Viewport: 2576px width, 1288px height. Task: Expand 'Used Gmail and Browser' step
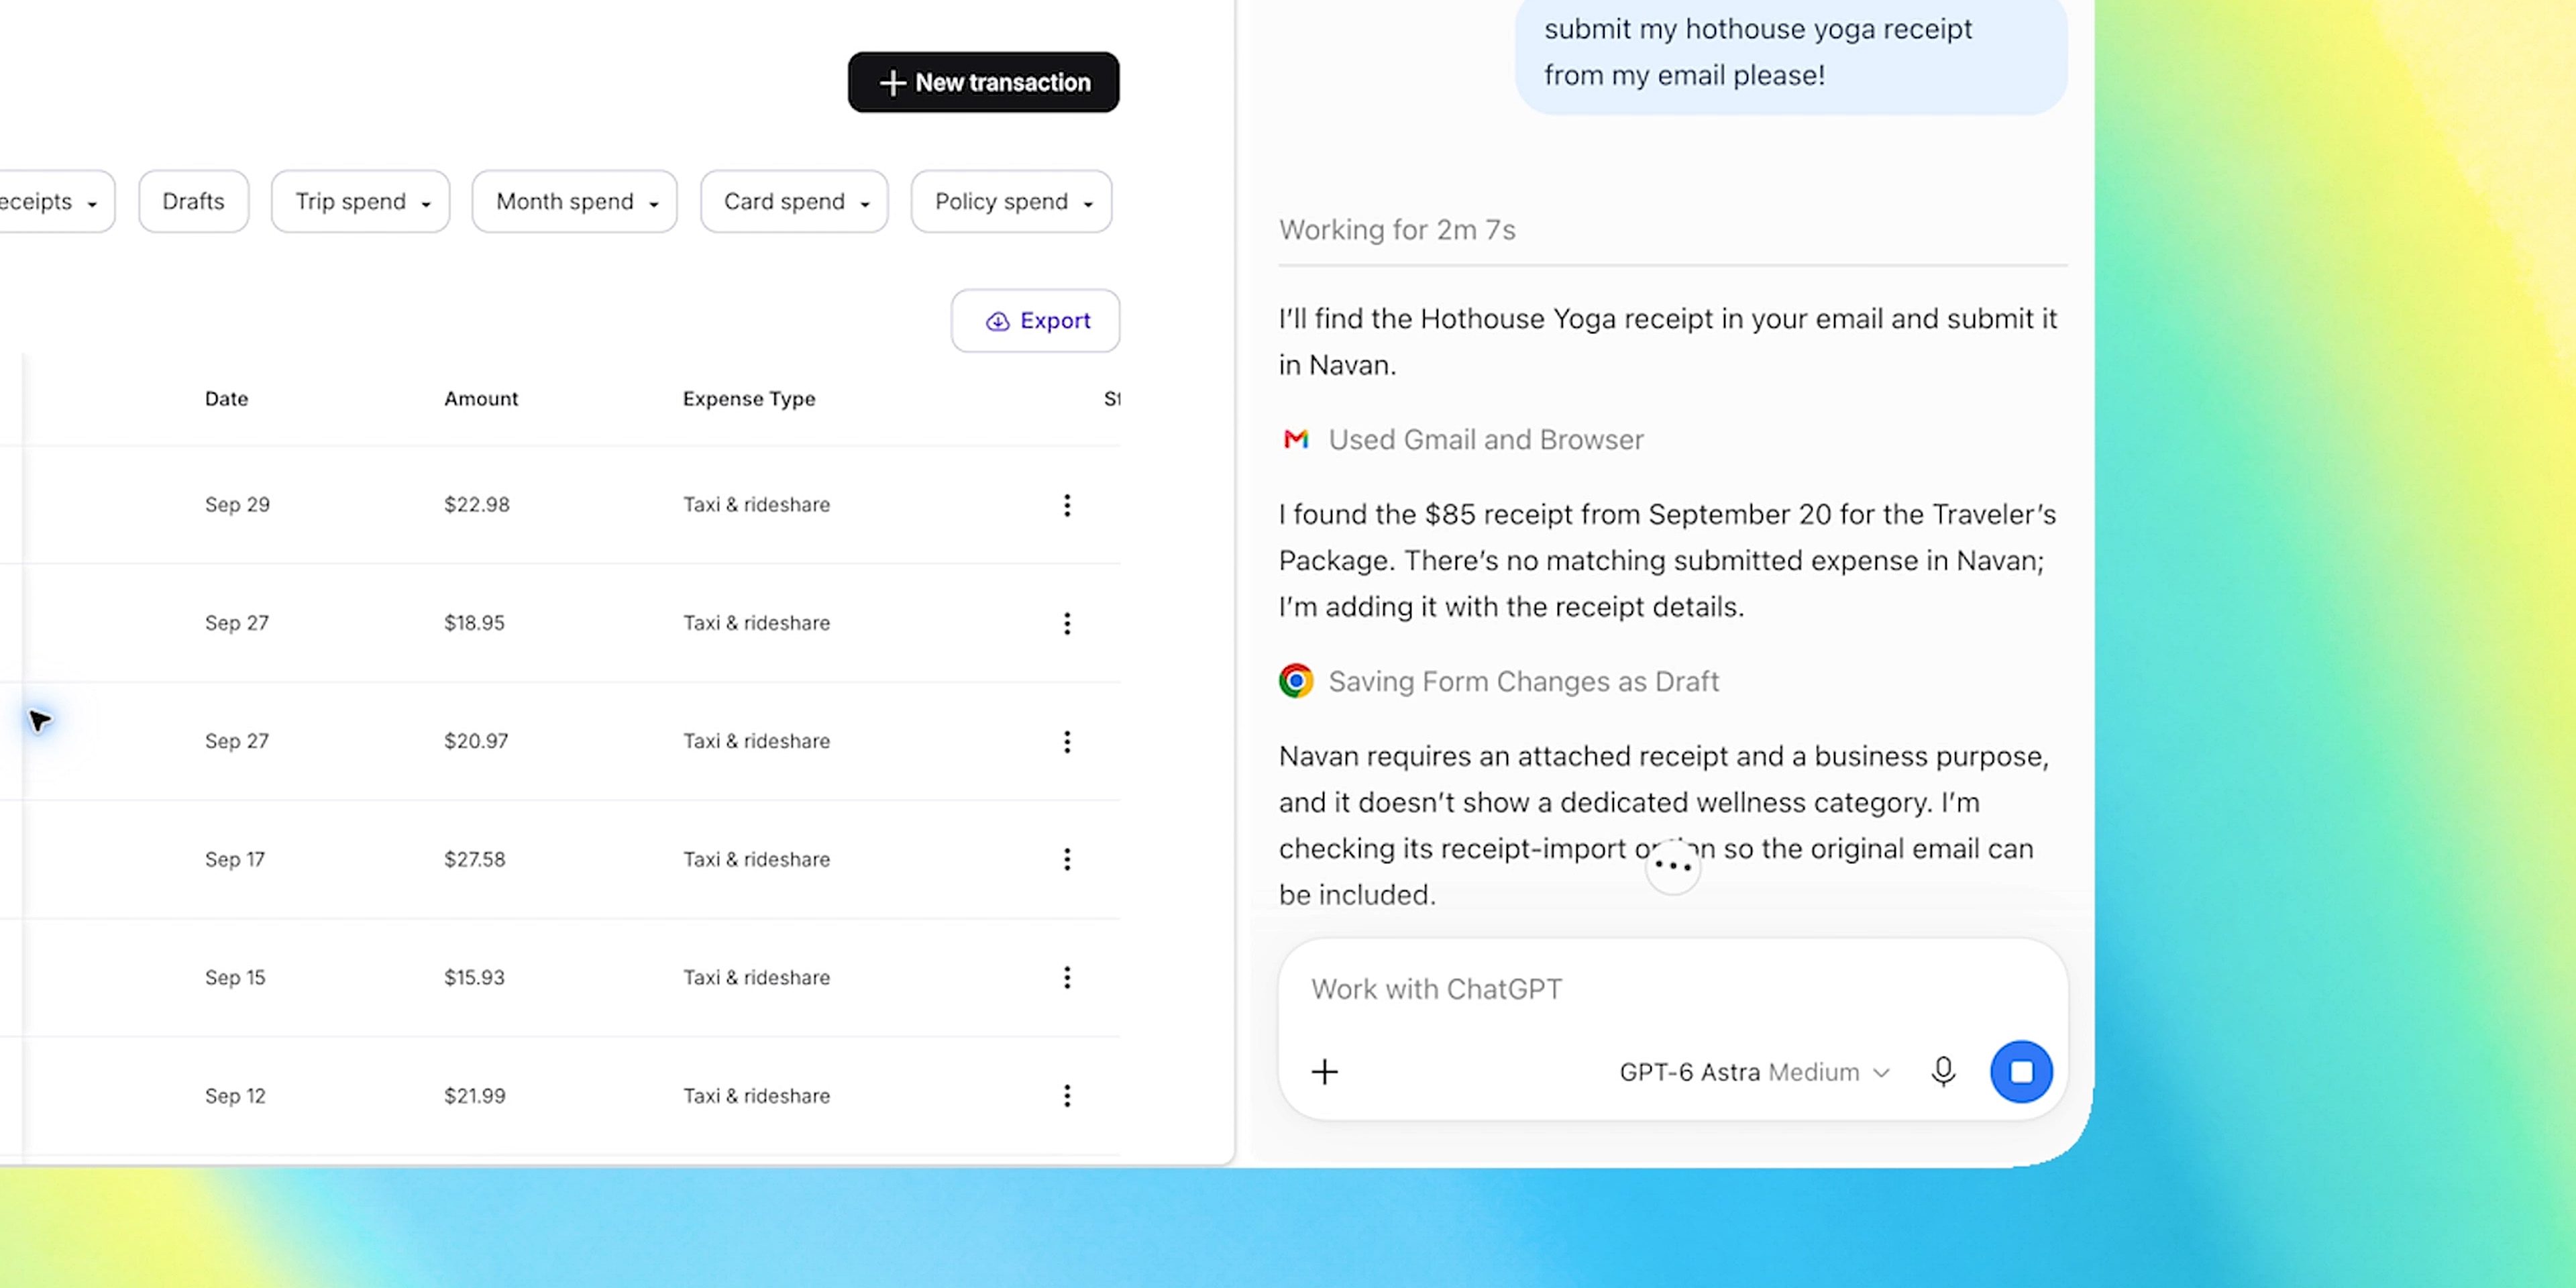coord(1485,440)
